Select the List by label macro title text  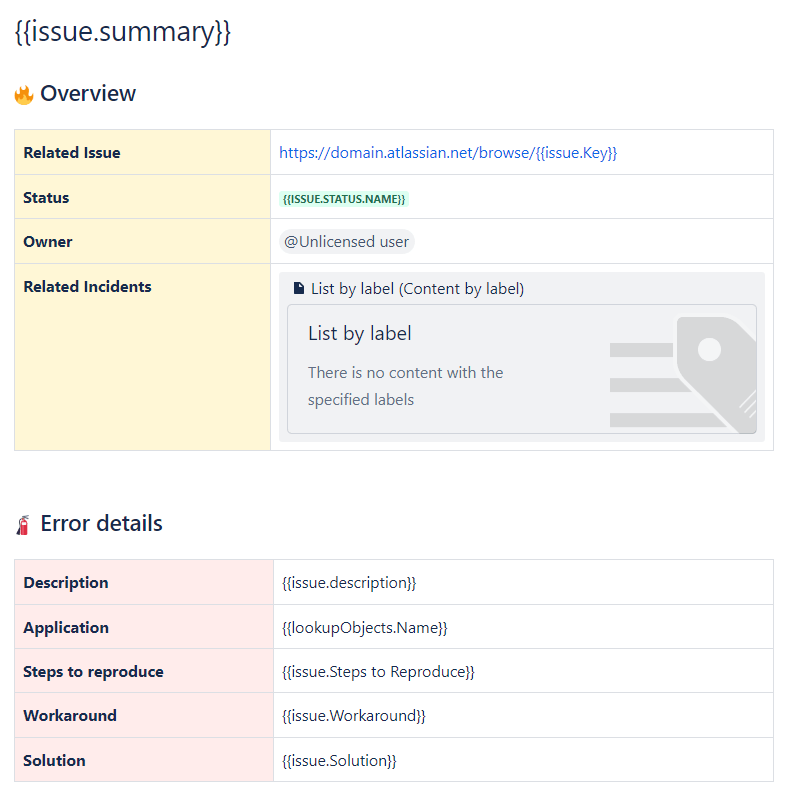(360, 334)
